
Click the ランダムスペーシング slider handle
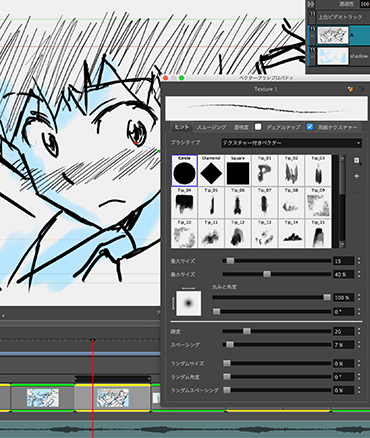coord(227,390)
